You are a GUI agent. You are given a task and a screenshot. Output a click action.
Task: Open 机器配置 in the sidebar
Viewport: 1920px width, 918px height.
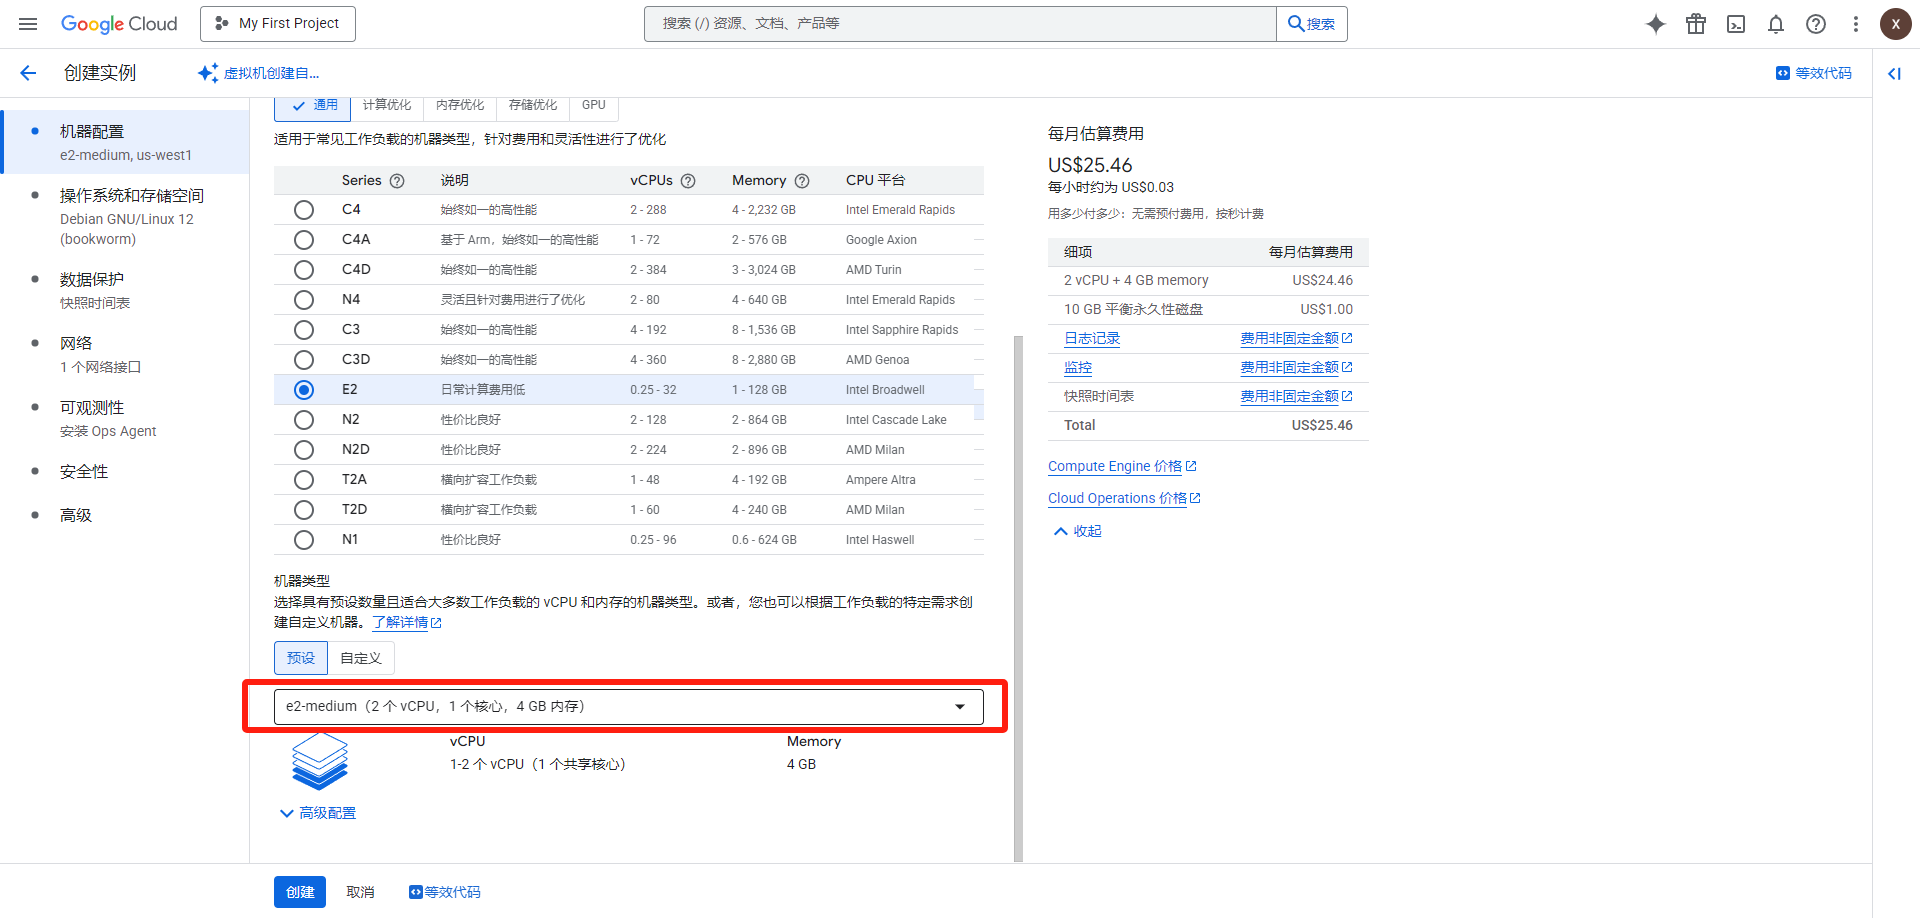[x=126, y=142]
